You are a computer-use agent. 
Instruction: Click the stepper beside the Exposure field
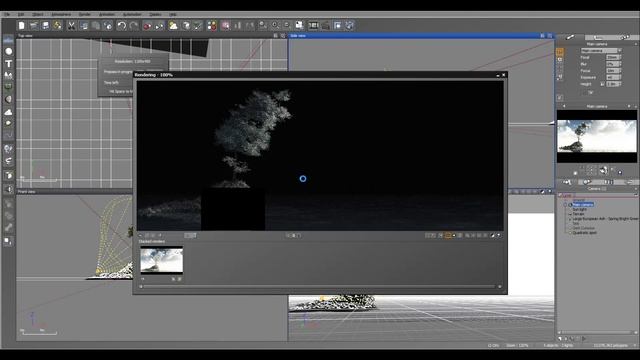[620, 77]
